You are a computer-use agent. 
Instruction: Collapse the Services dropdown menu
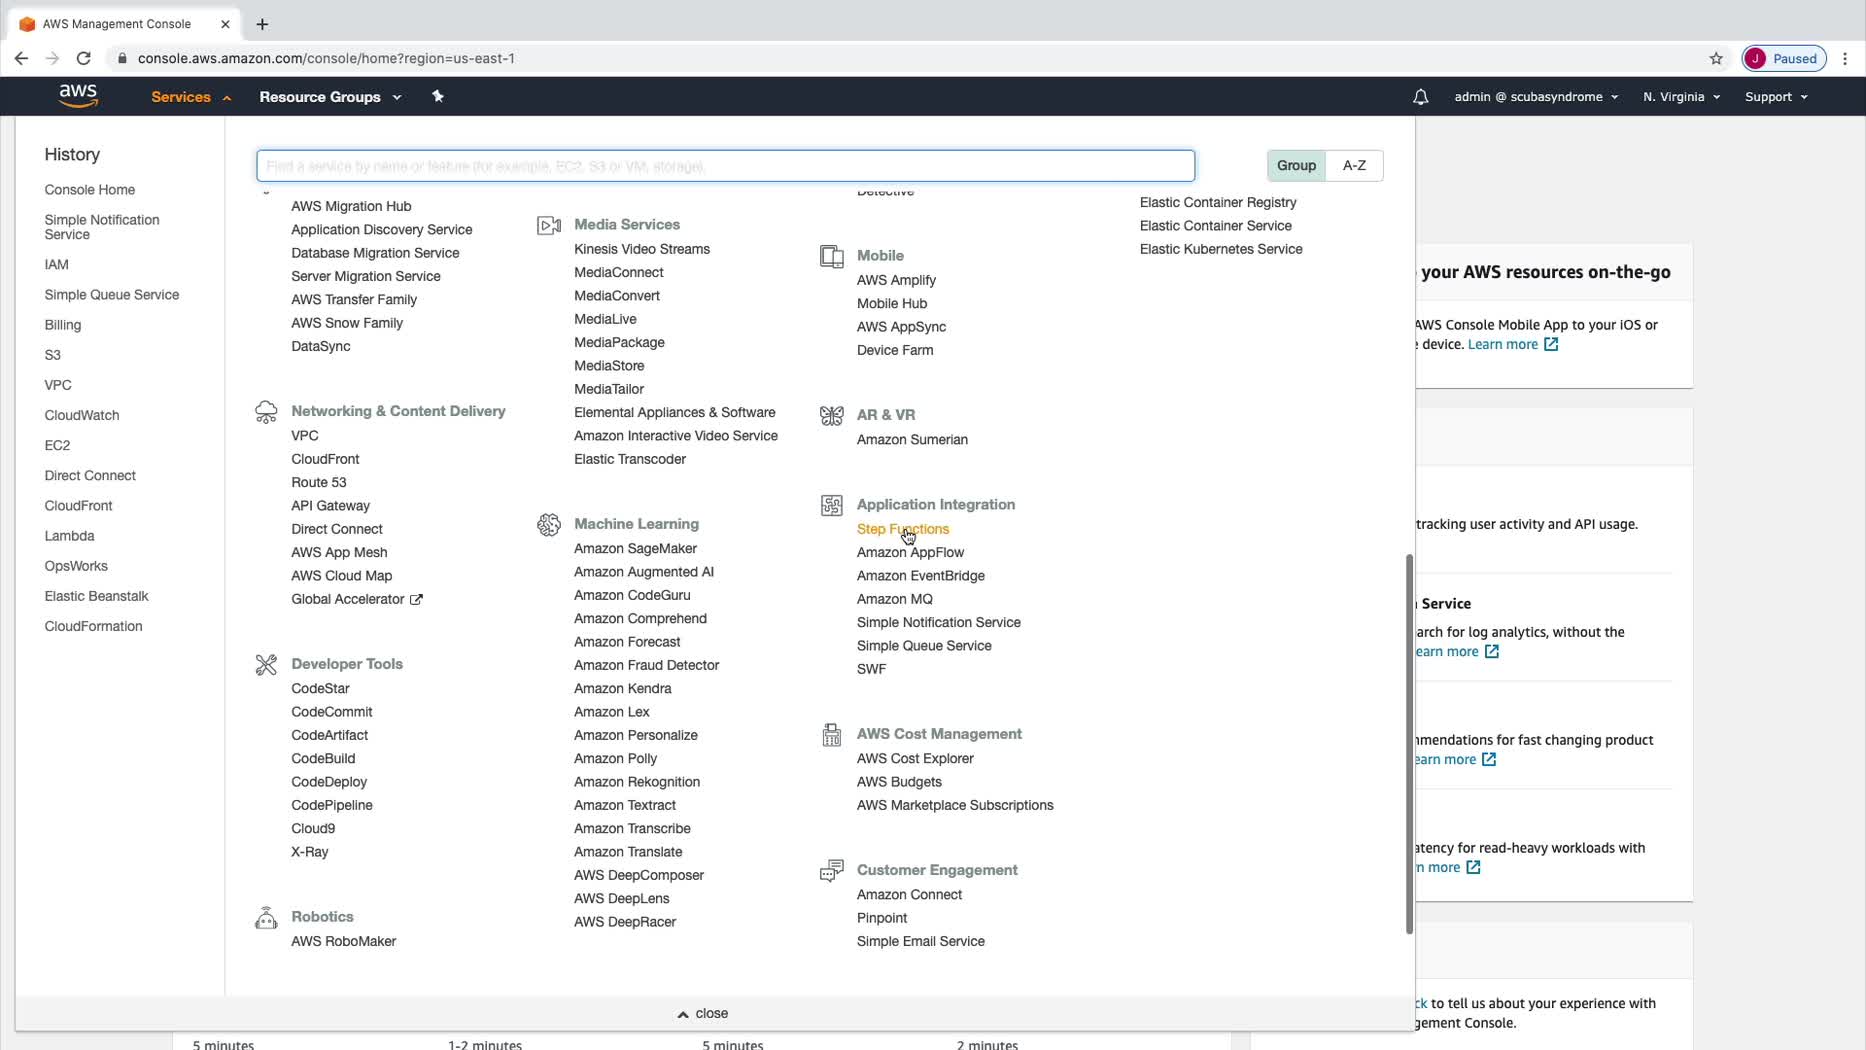tap(191, 97)
